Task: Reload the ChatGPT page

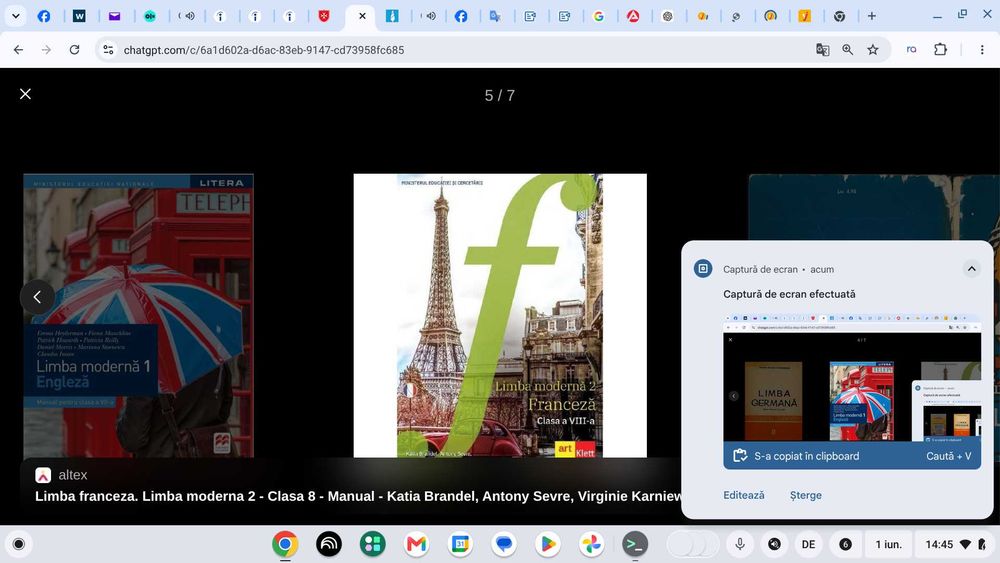Action: (74, 50)
